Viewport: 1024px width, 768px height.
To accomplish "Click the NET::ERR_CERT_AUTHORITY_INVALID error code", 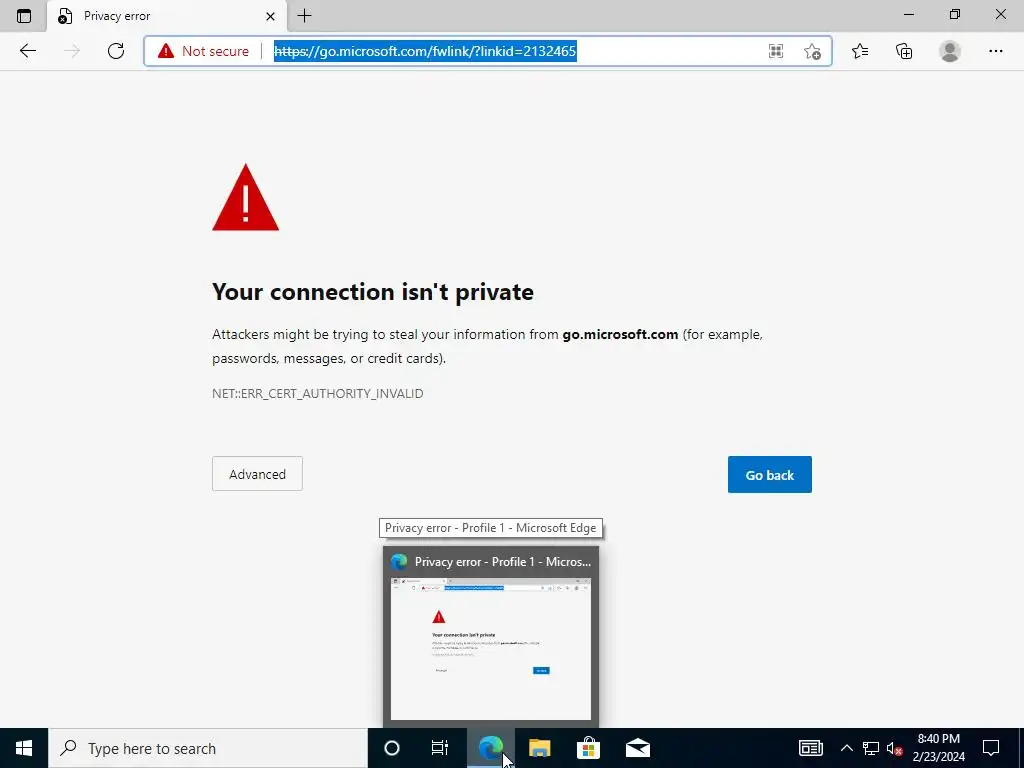I will click(x=317, y=393).
